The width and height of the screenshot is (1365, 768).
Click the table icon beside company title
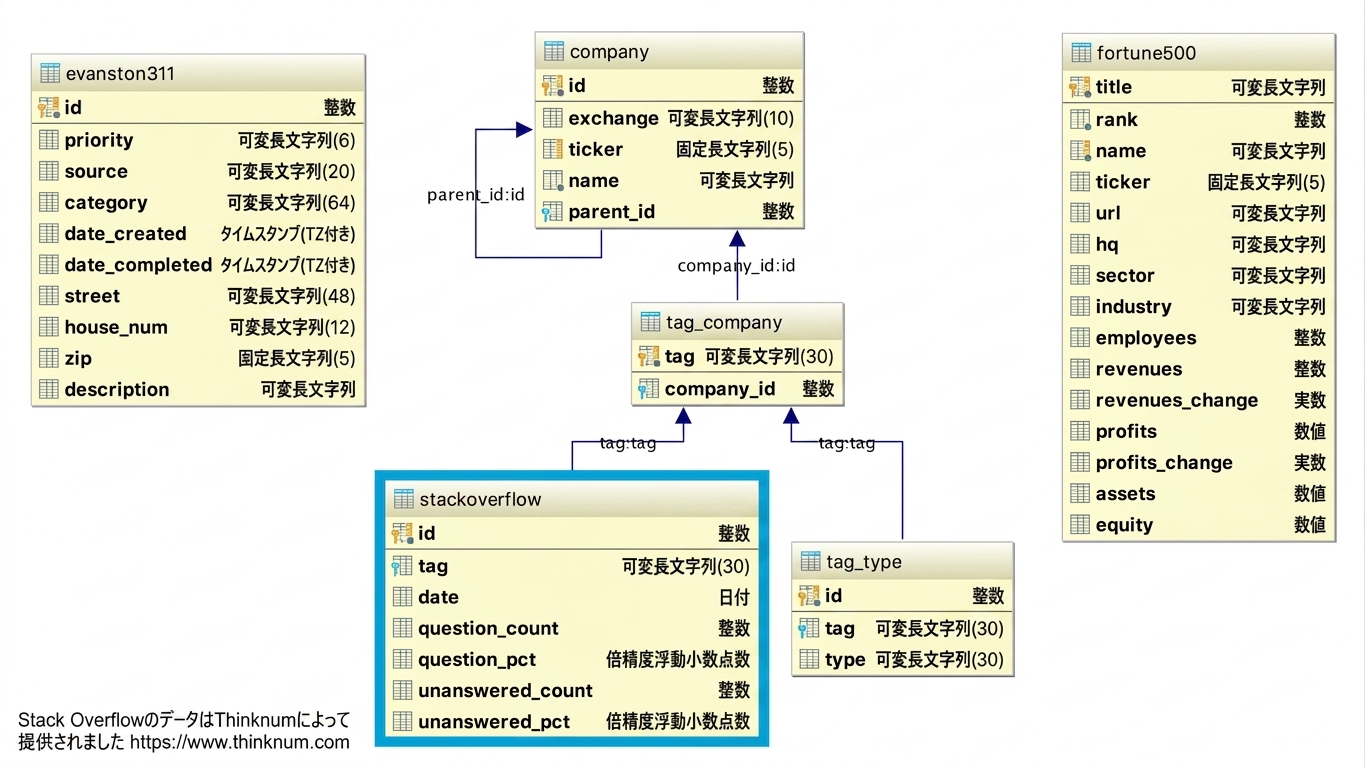pos(554,52)
